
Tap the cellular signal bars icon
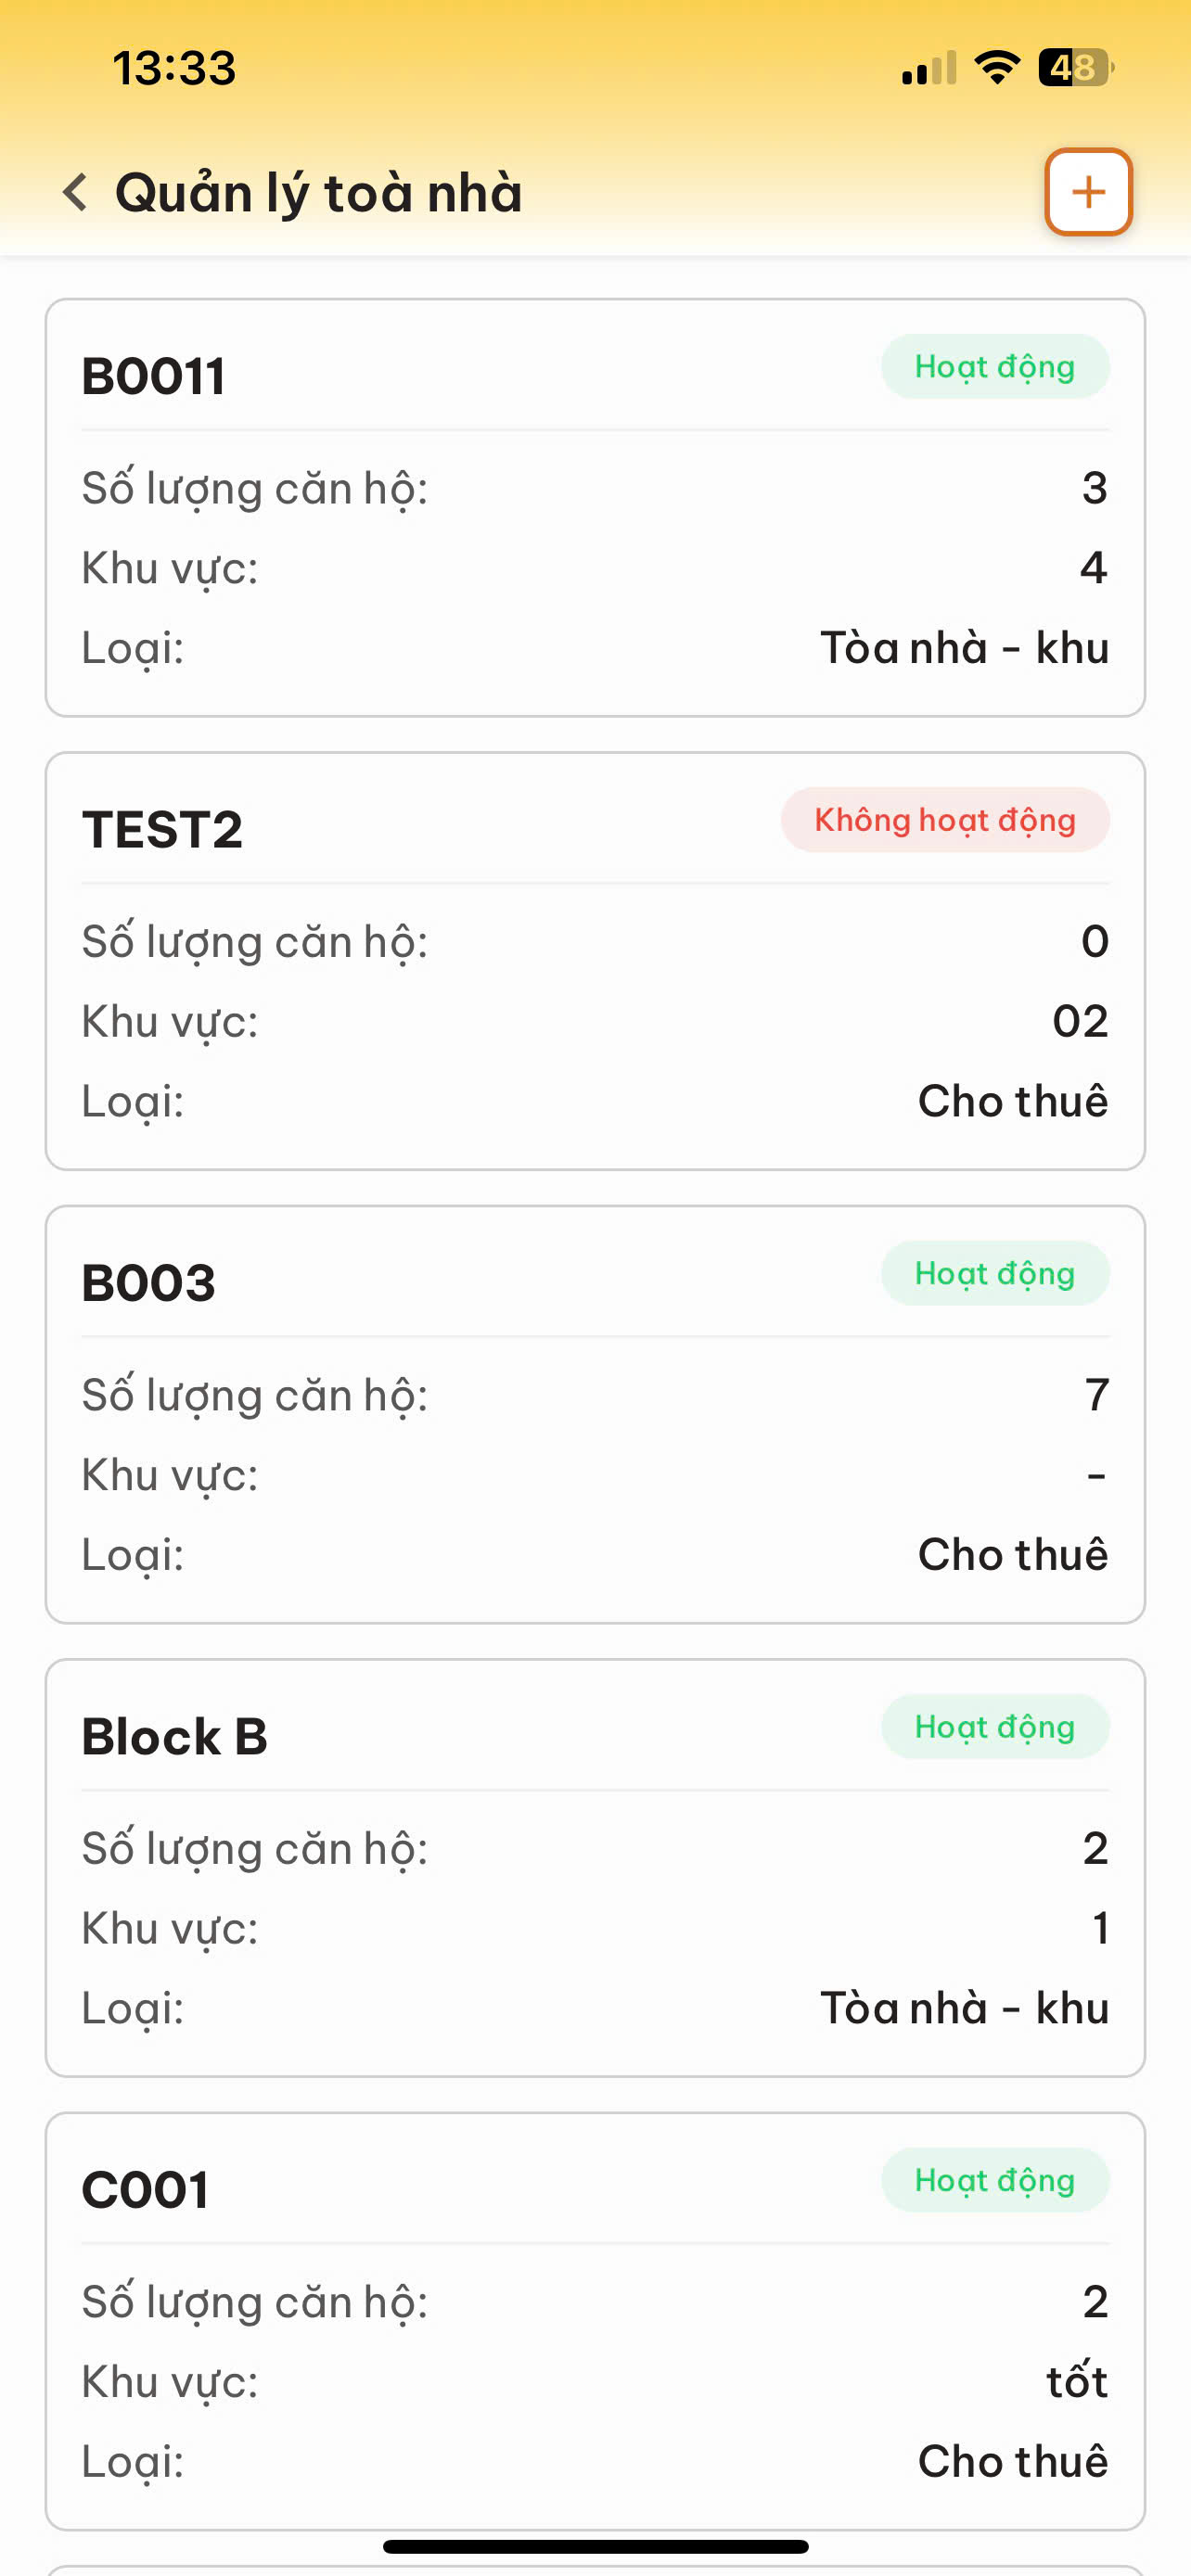pos(928,70)
